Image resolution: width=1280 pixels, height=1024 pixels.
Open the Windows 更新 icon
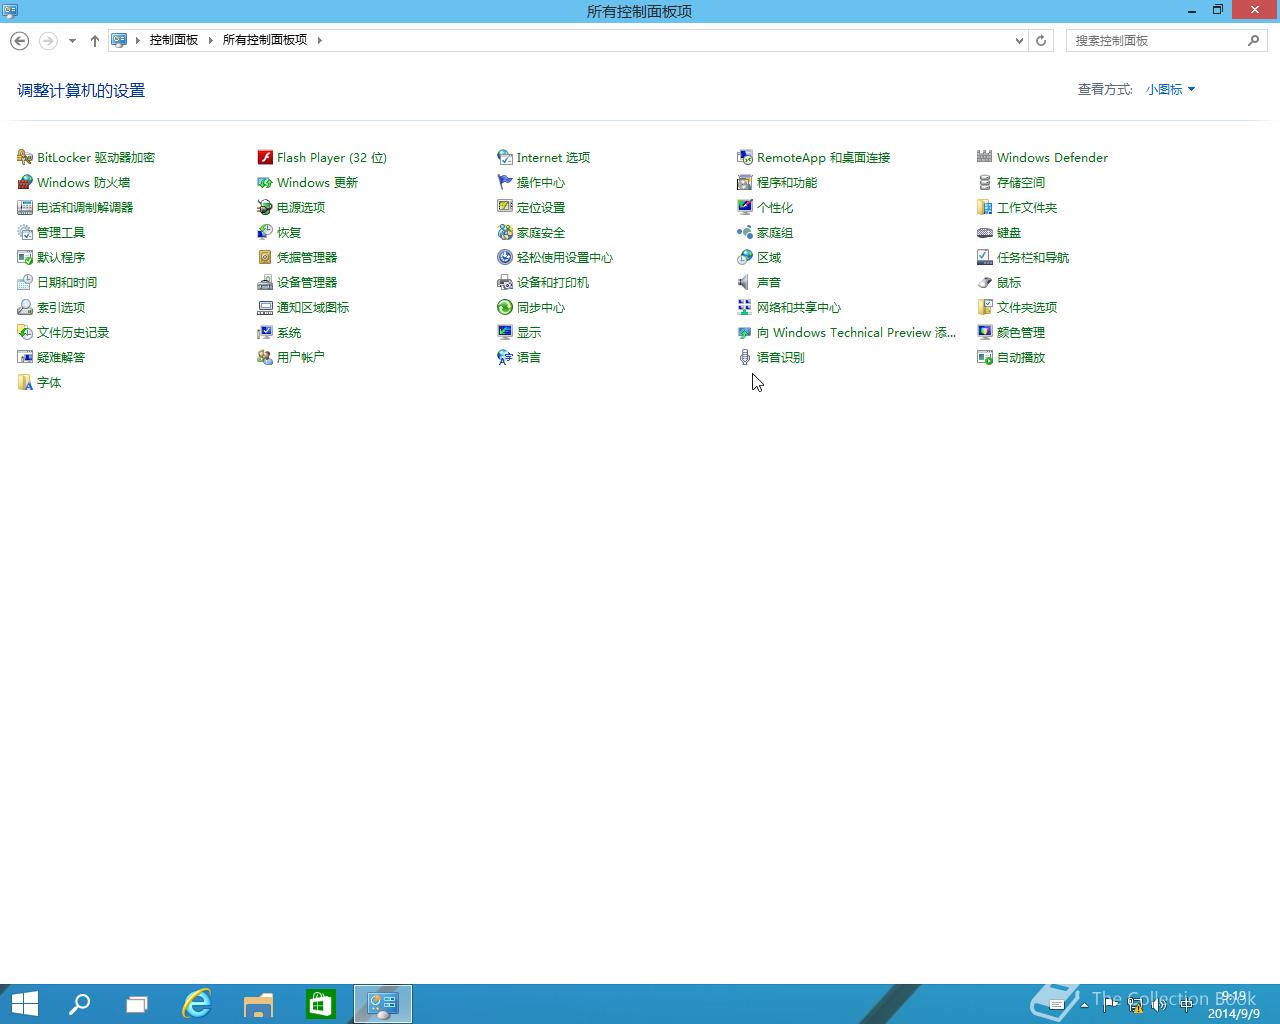pyautogui.click(x=265, y=182)
